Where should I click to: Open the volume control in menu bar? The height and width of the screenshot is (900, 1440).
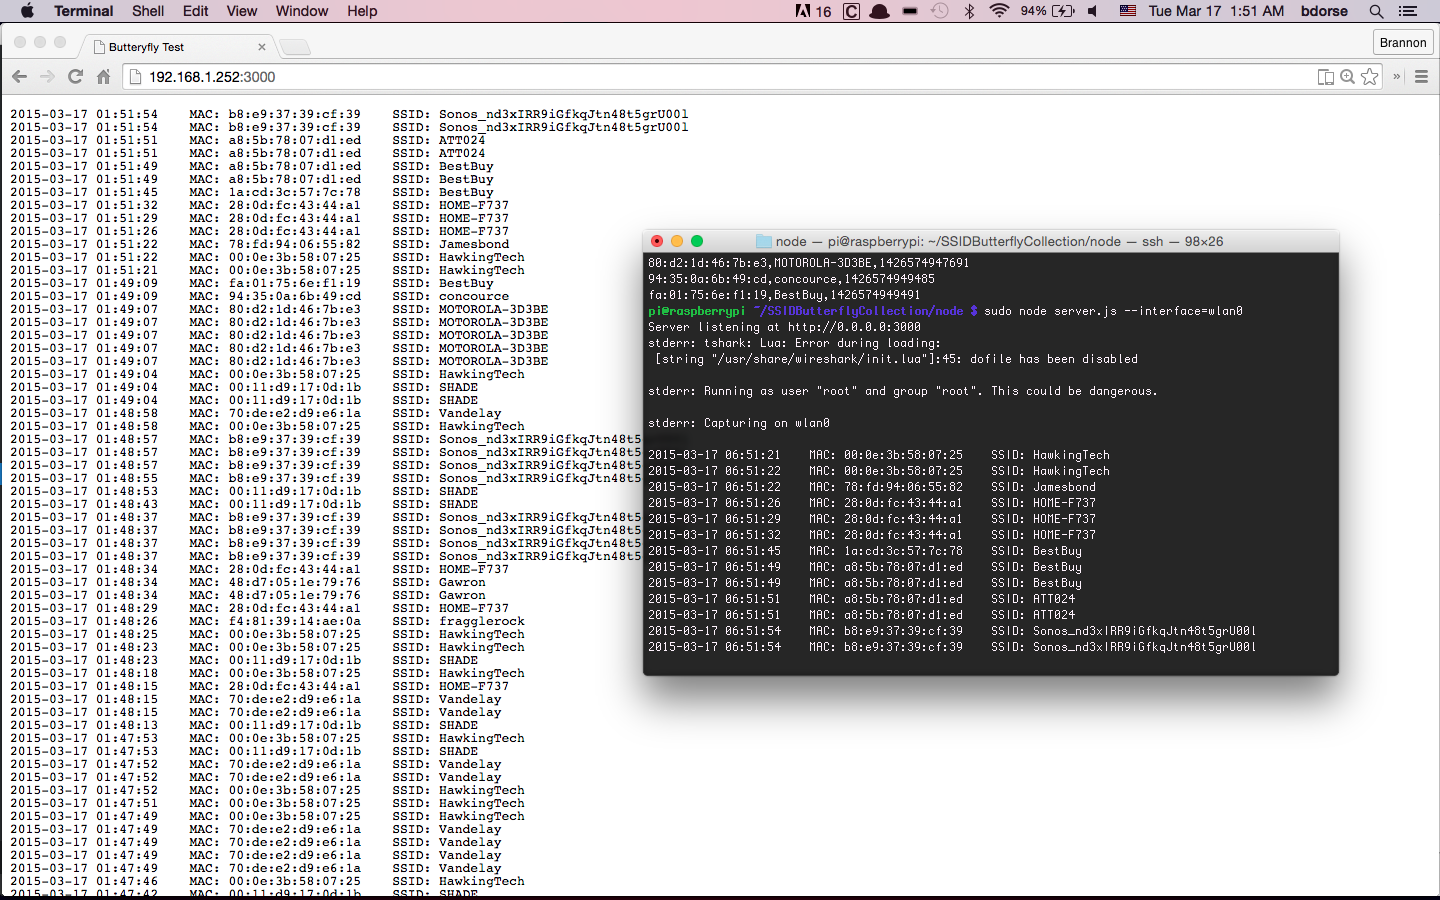coord(1093,11)
